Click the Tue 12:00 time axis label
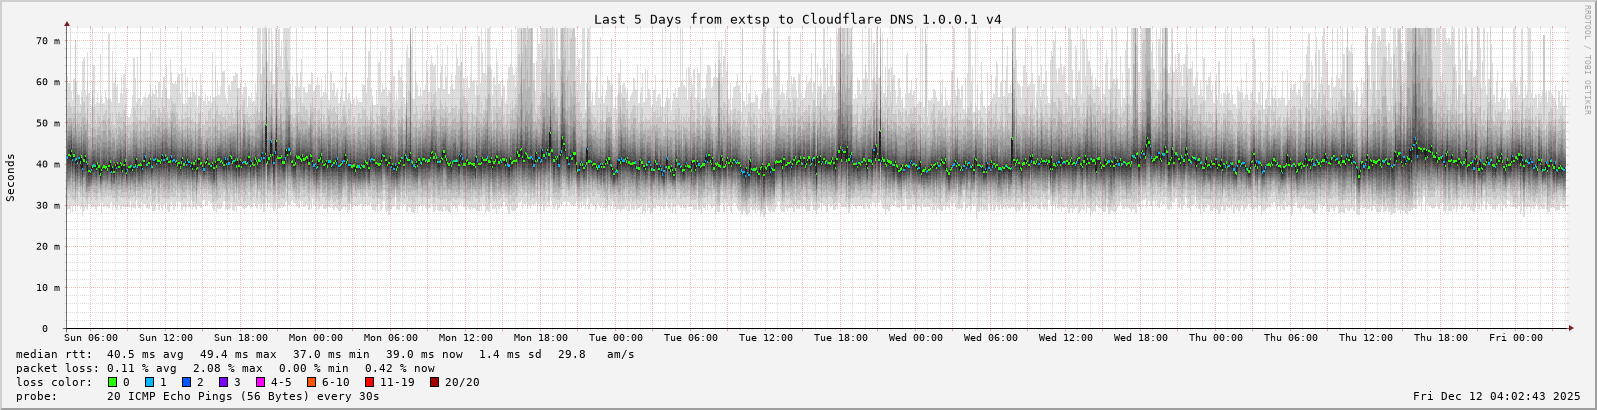 765,338
